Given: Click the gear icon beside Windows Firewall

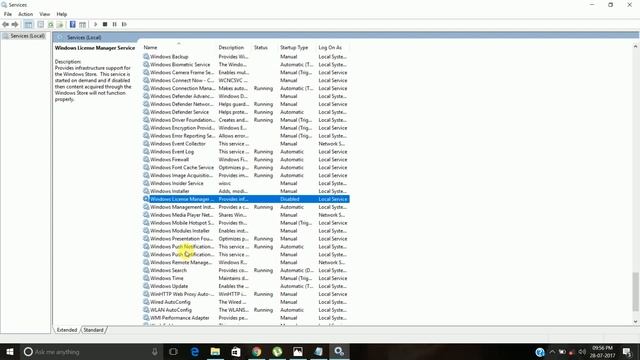Looking at the screenshot, I should (x=146, y=160).
